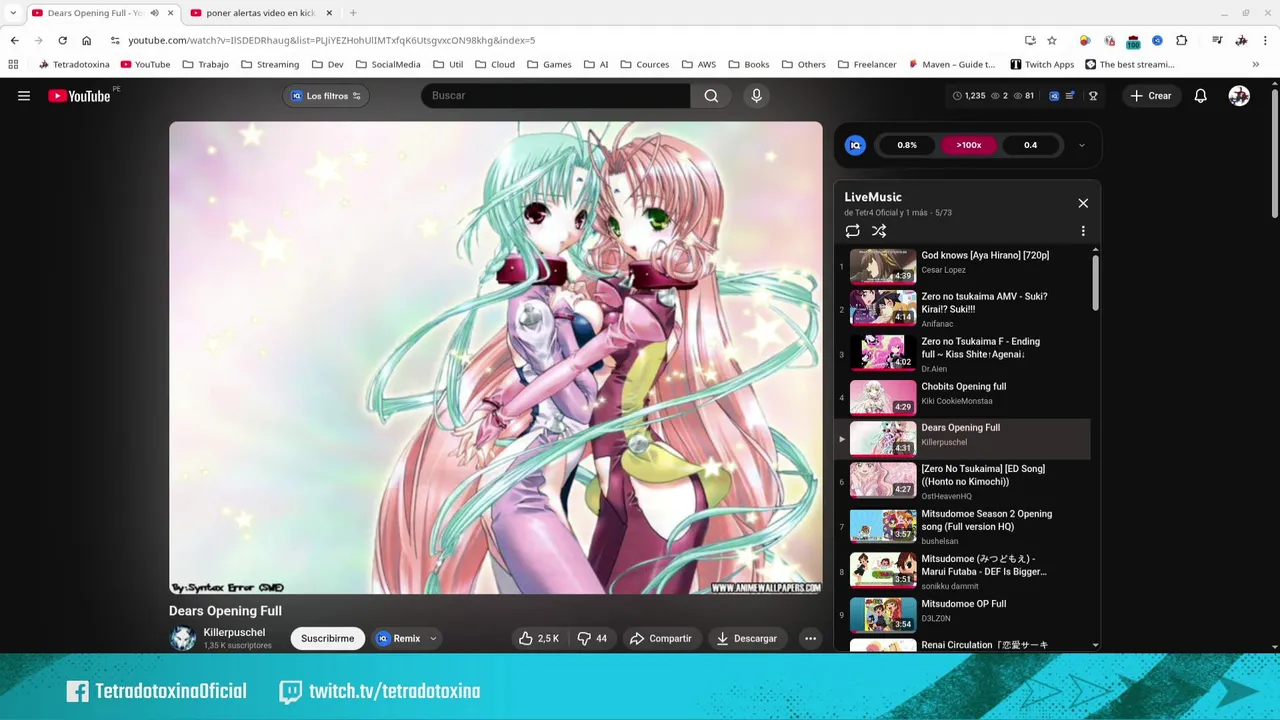
Task: Bookmark page with star icon
Action: click(x=1052, y=40)
